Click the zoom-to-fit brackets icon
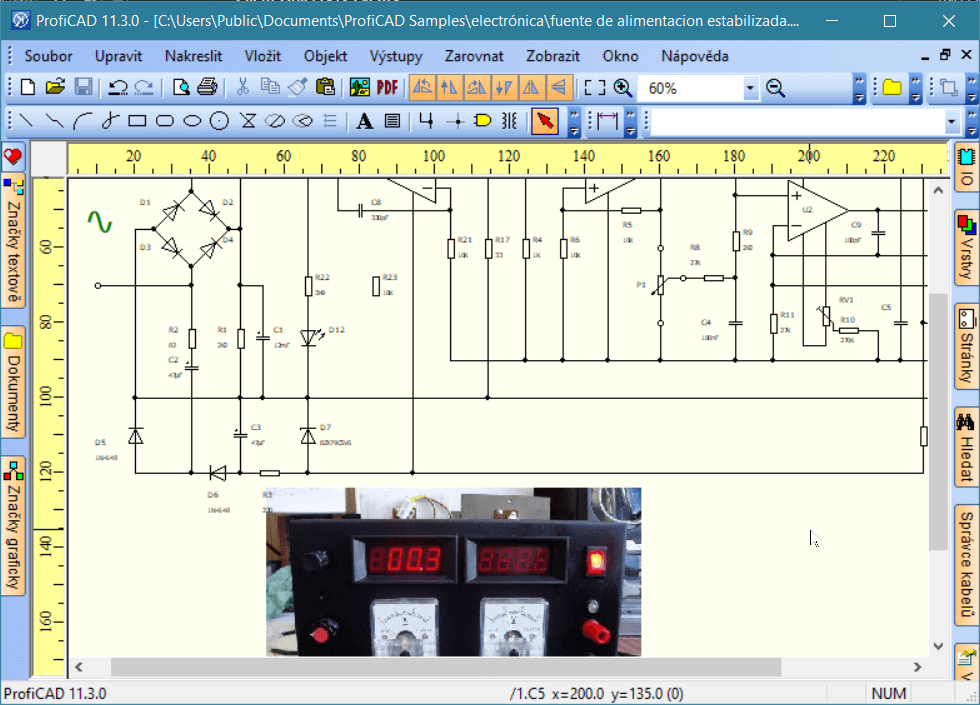 pos(594,88)
